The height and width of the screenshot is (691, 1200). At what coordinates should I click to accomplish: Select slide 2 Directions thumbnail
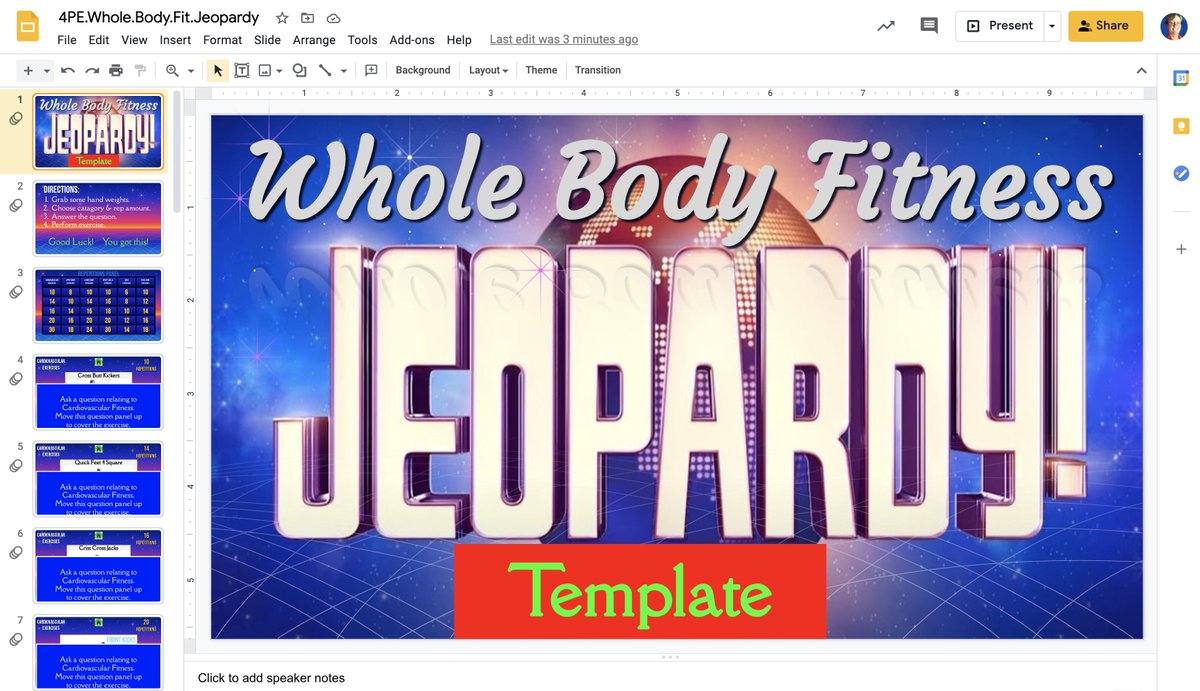point(98,218)
